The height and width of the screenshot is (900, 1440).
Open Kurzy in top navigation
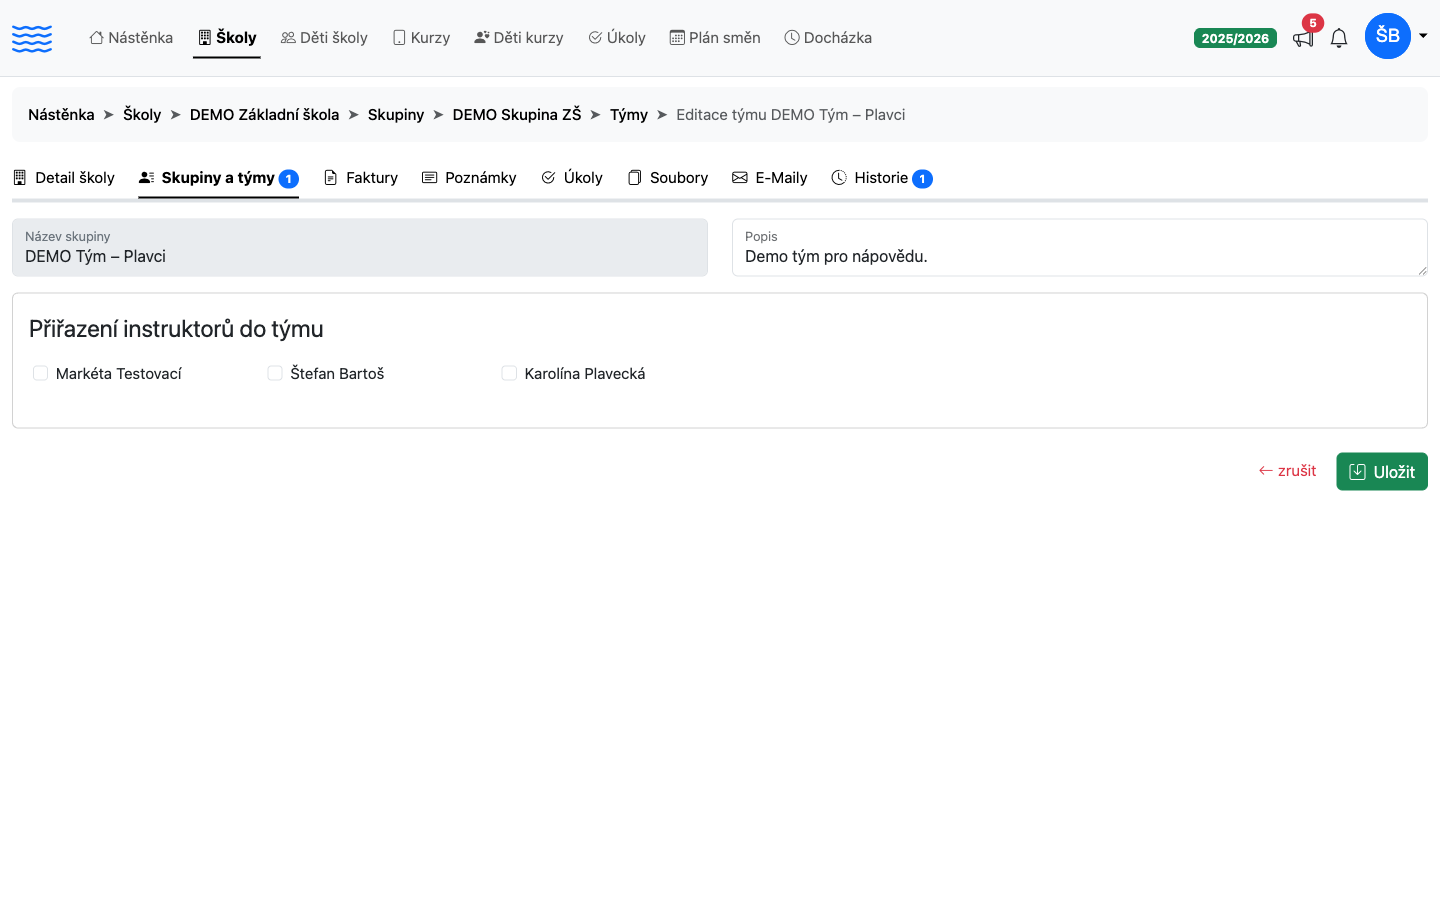click(421, 38)
